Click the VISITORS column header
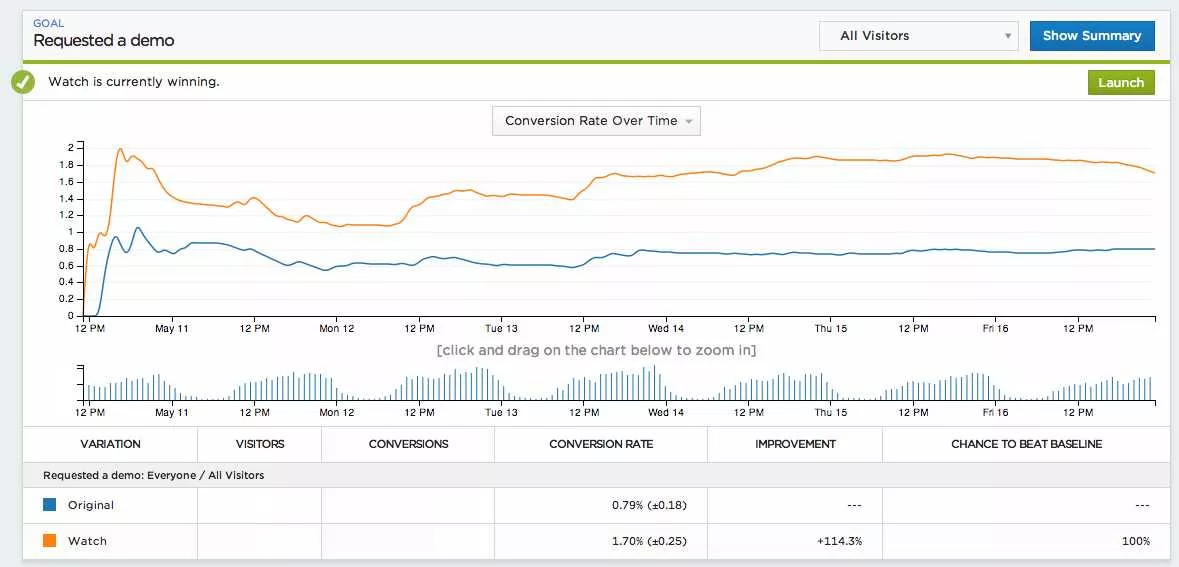 [x=259, y=444]
